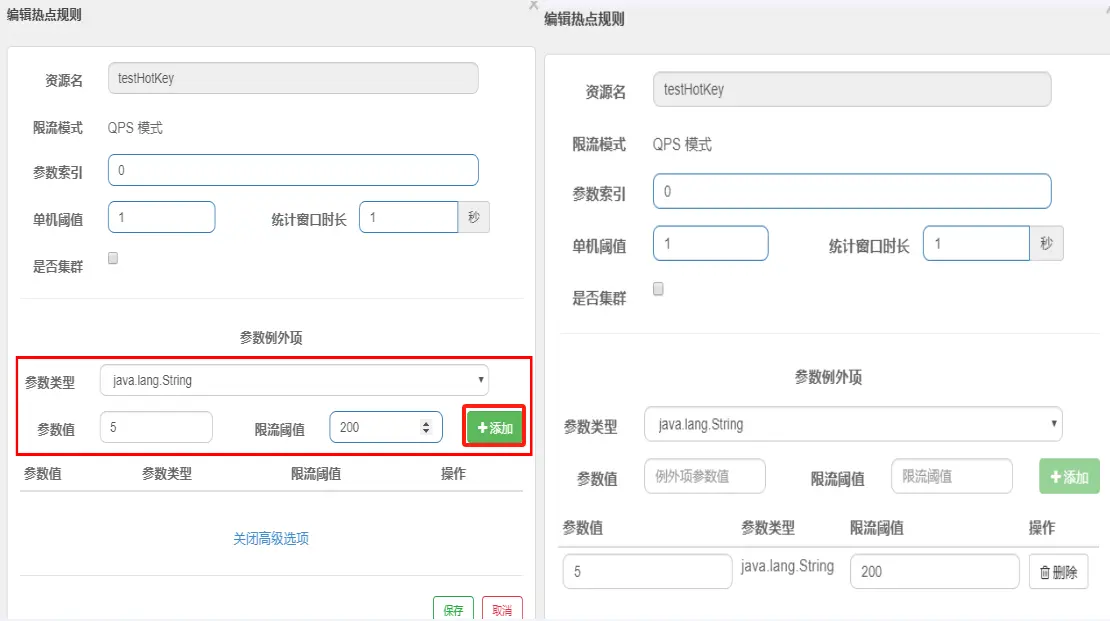Click the faded +添加 button in right dialog
1110x621 pixels.
(x=1068, y=477)
